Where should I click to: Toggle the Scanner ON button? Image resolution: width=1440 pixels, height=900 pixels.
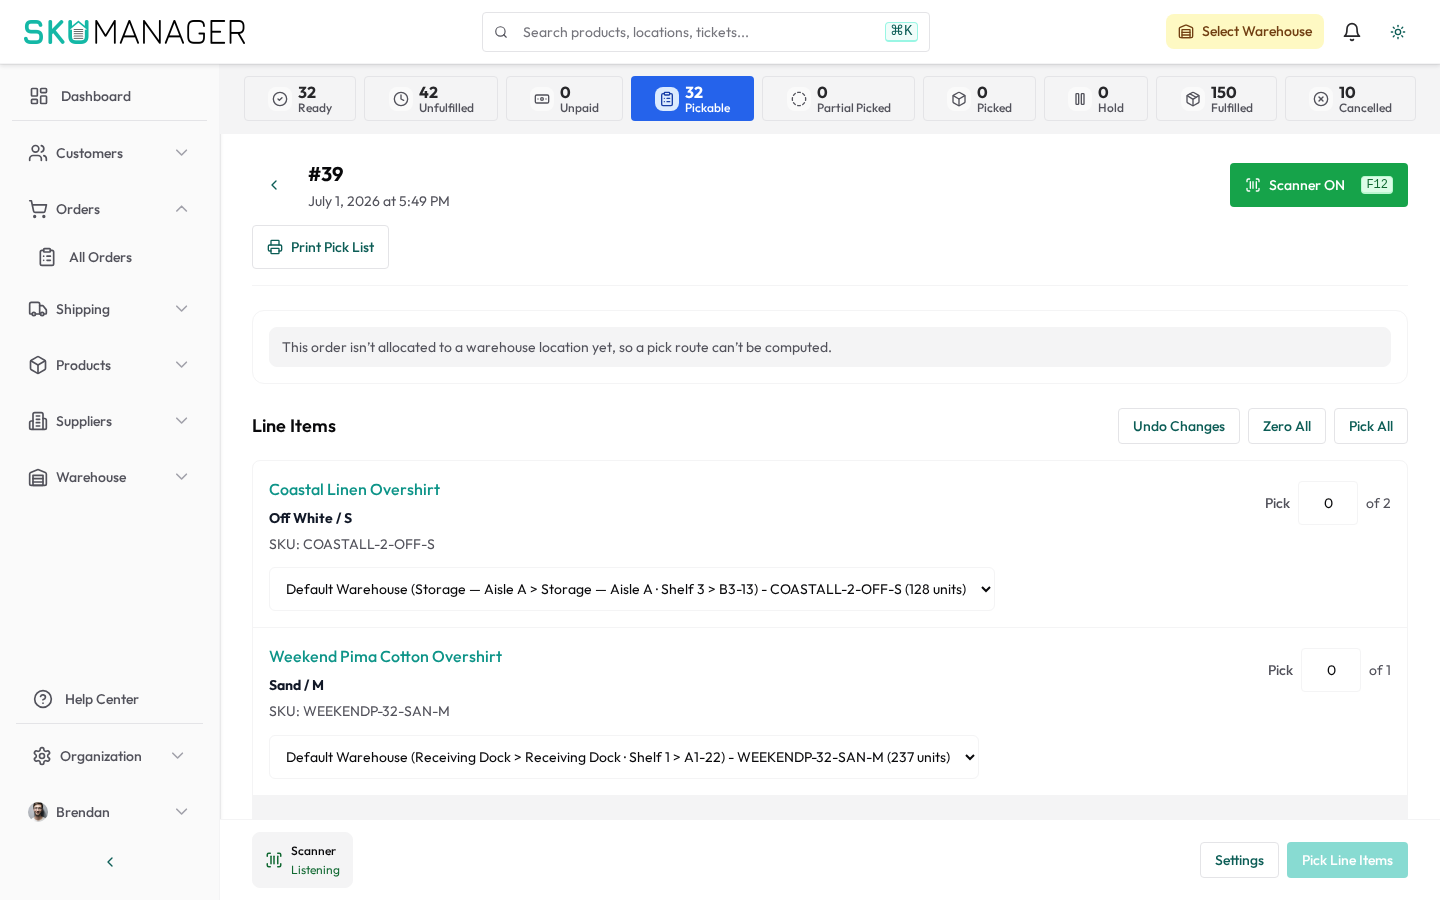(x=1319, y=185)
